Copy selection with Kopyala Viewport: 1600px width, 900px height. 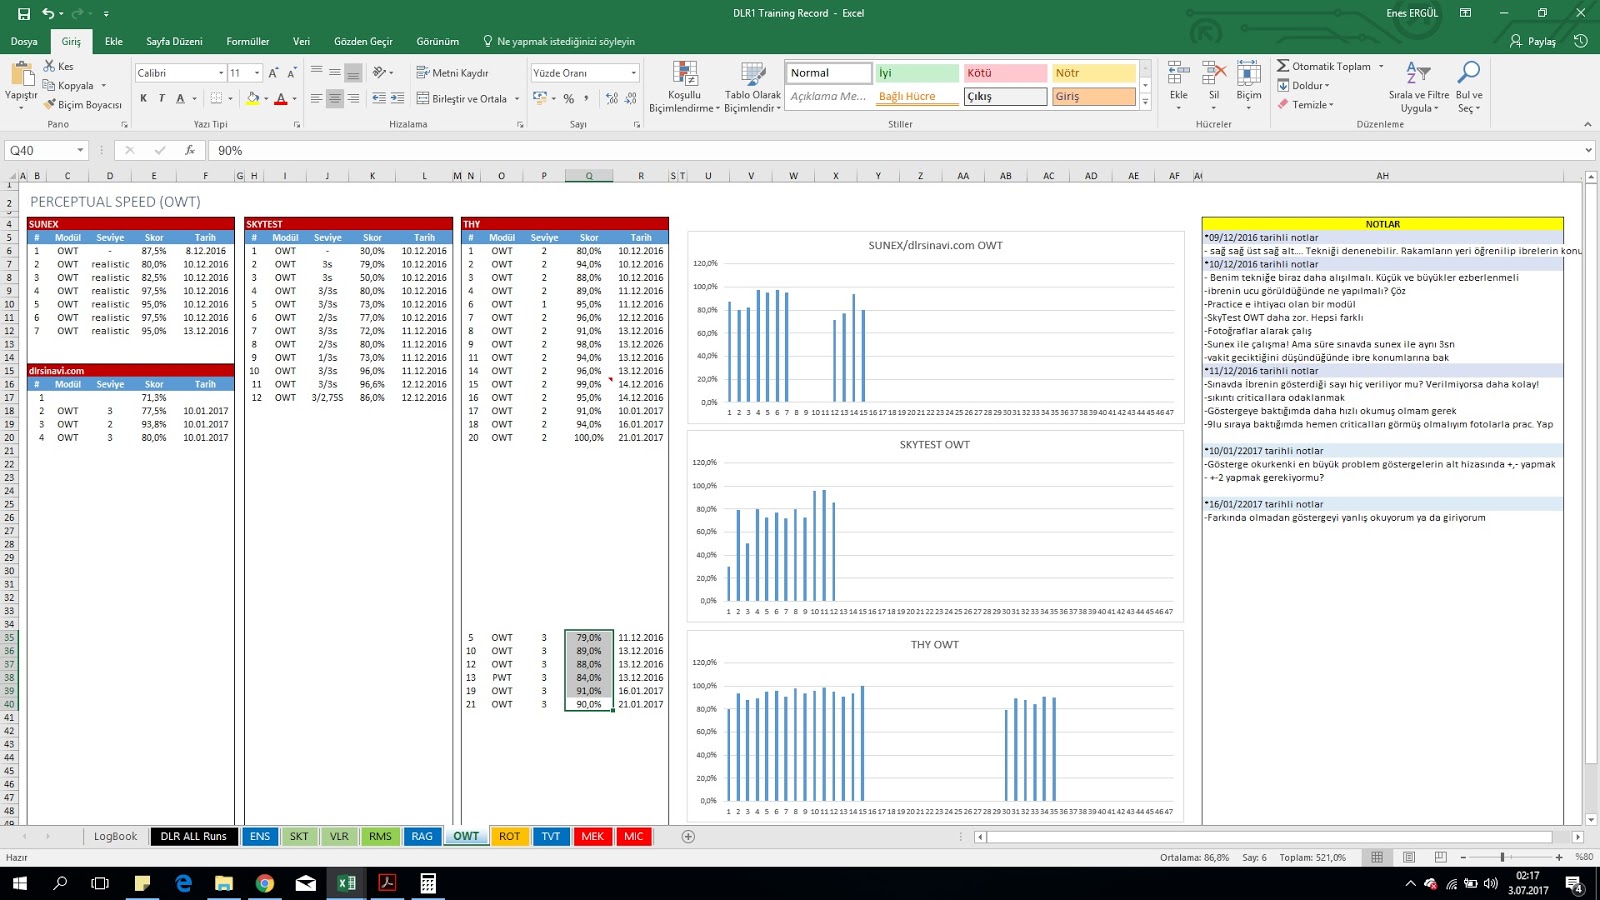click(x=69, y=85)
